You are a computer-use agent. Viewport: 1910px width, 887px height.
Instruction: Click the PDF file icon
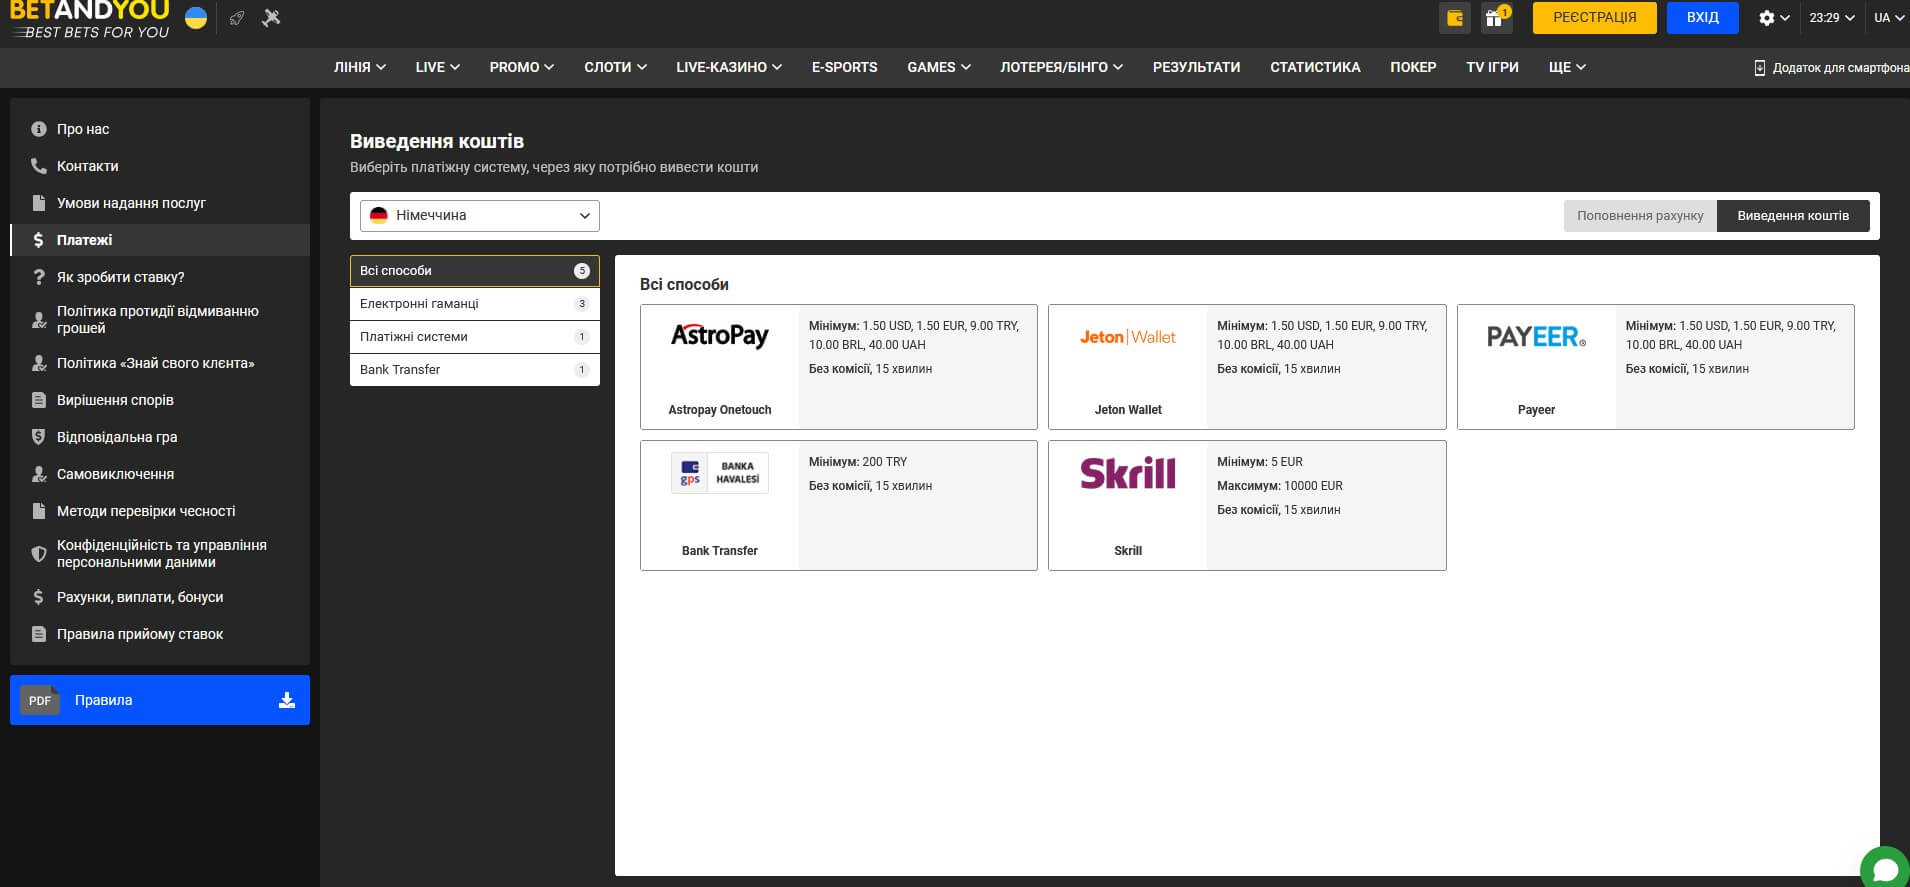pos(40,700)
